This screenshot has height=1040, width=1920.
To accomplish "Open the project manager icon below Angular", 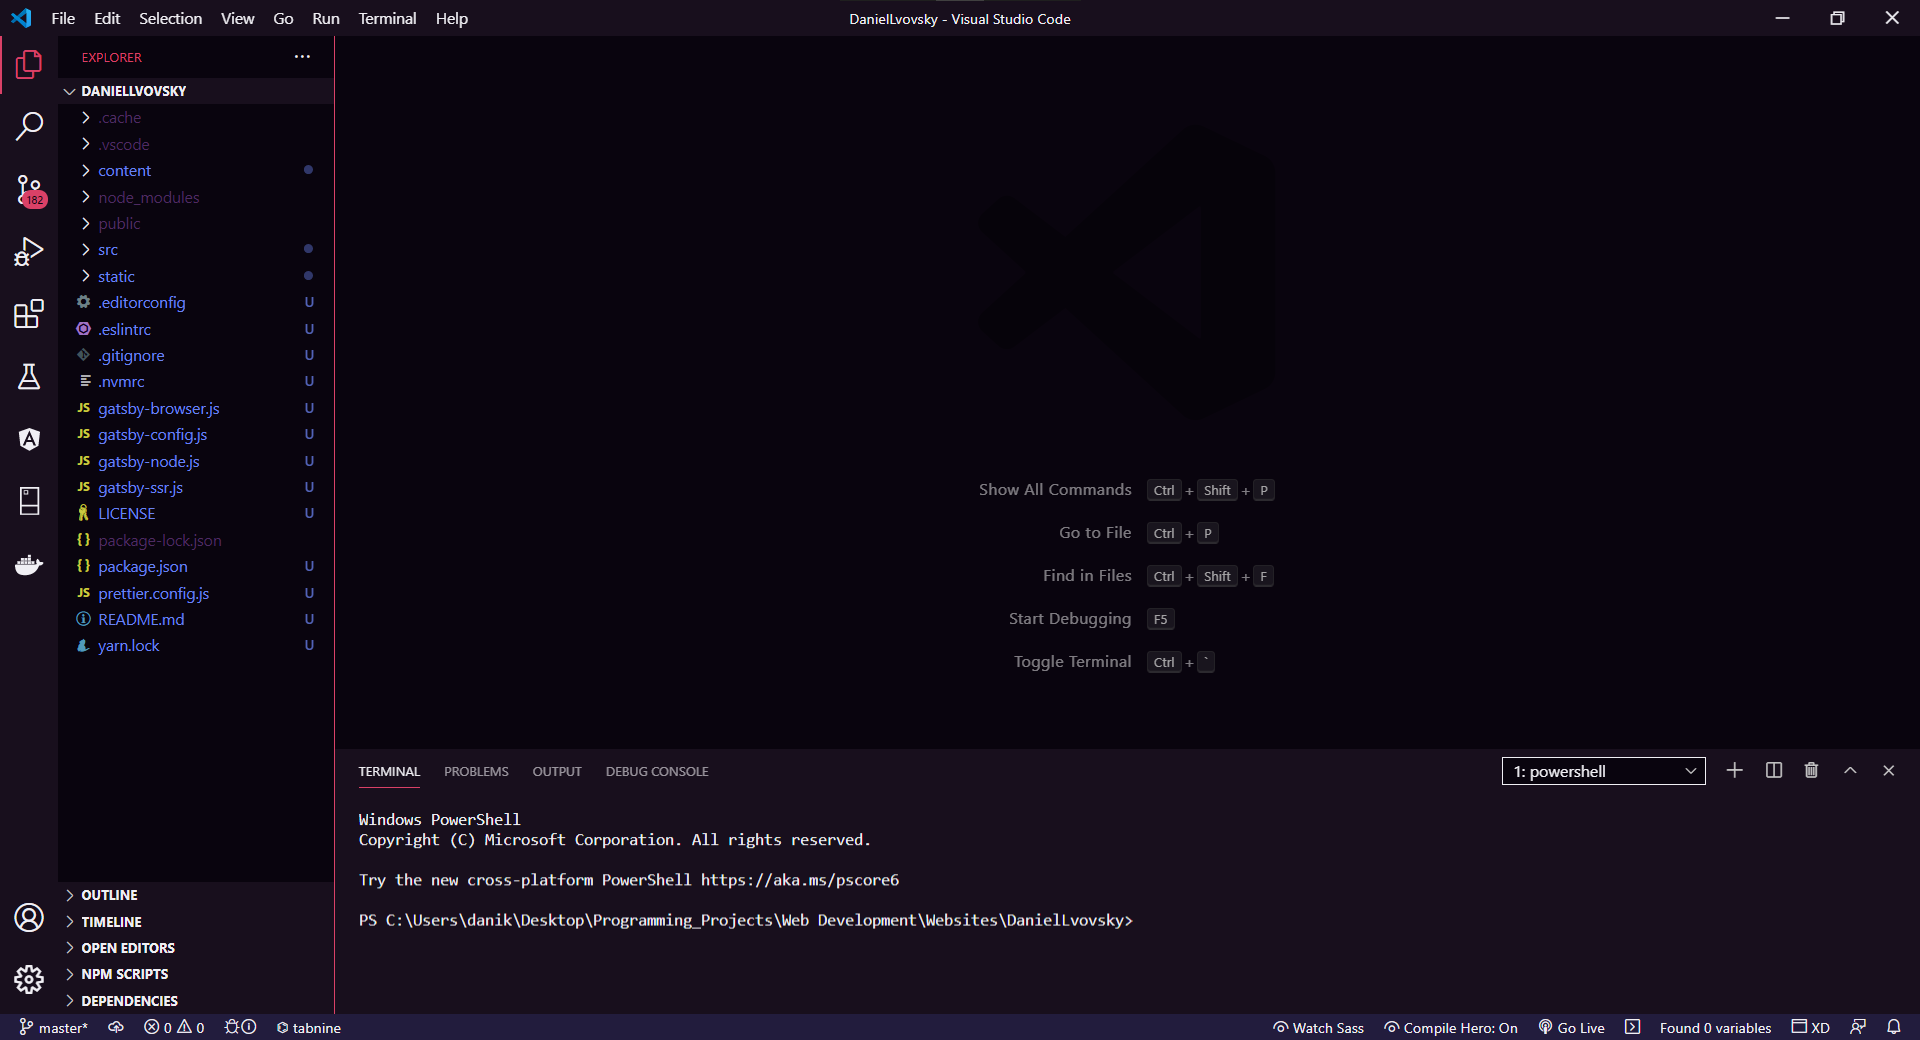I will [29, 501].
